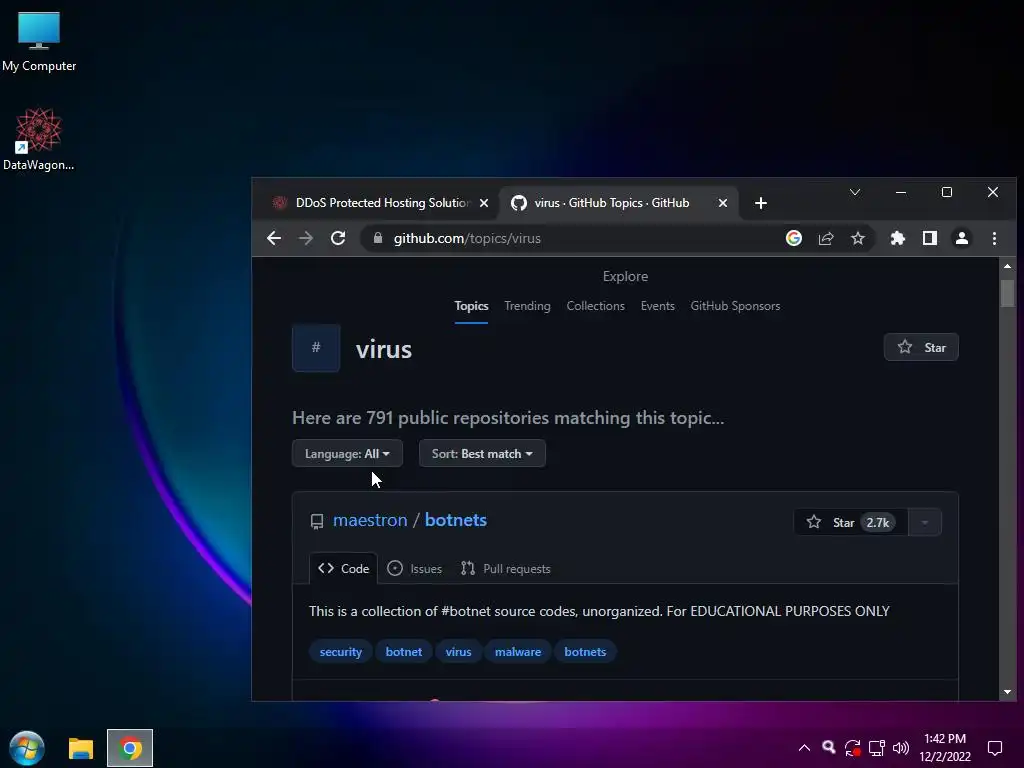Screen dimensions: 1024x768
Task: Click the scrollbar up arrow
Action: click(1007, 266)
